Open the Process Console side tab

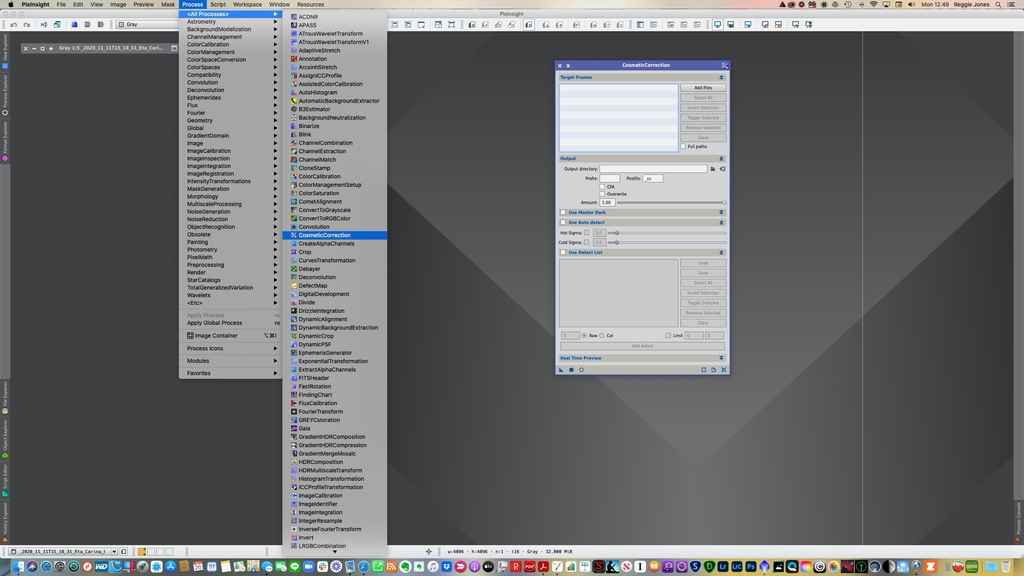point(1018,522)
